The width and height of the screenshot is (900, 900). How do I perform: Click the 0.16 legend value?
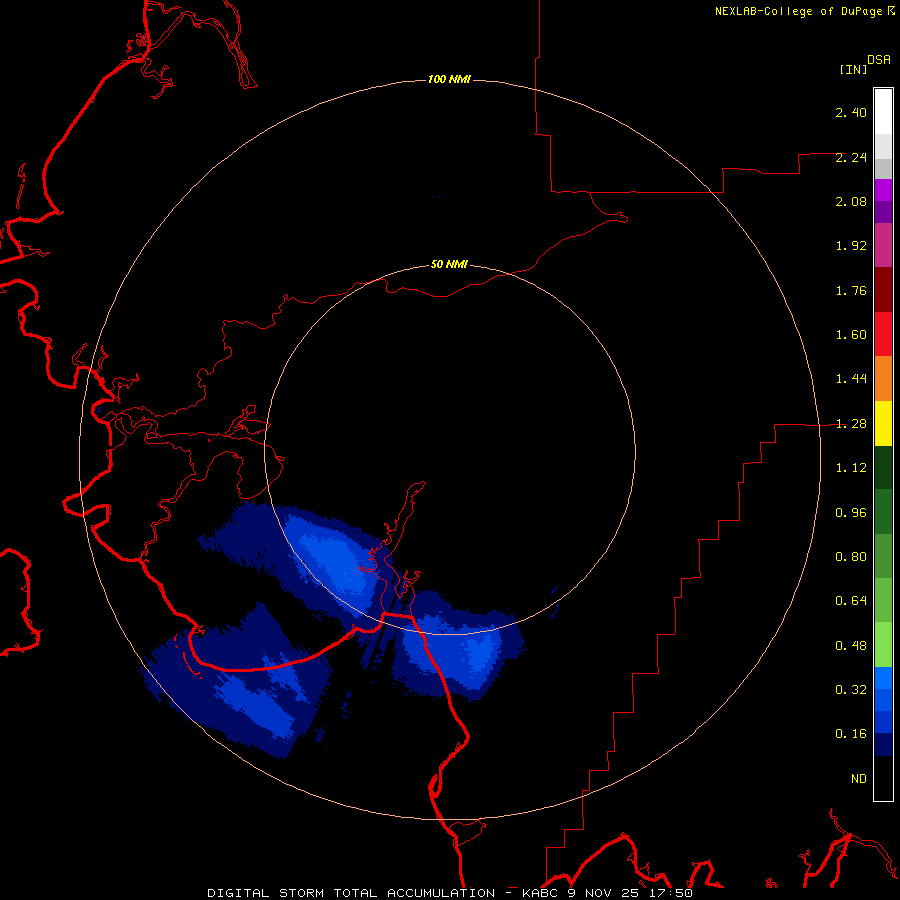(x=851, y=734)
